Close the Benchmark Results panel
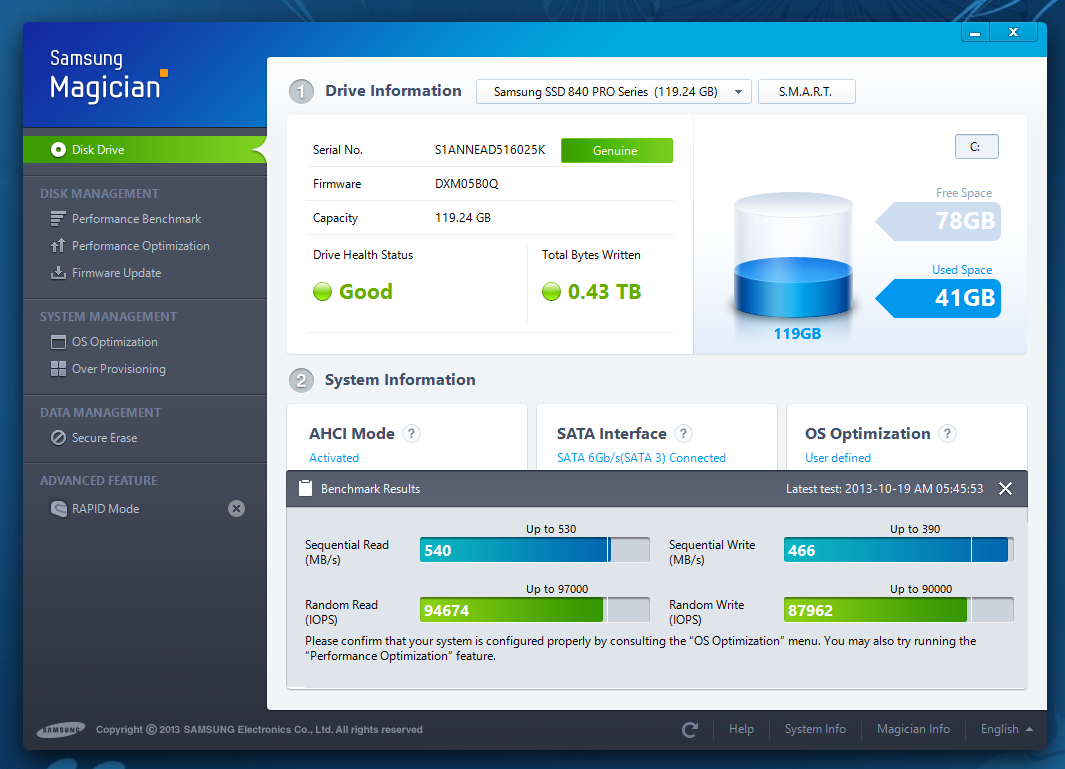The height and width of the screenshot is (769, 1065). tap(1005, 488)
